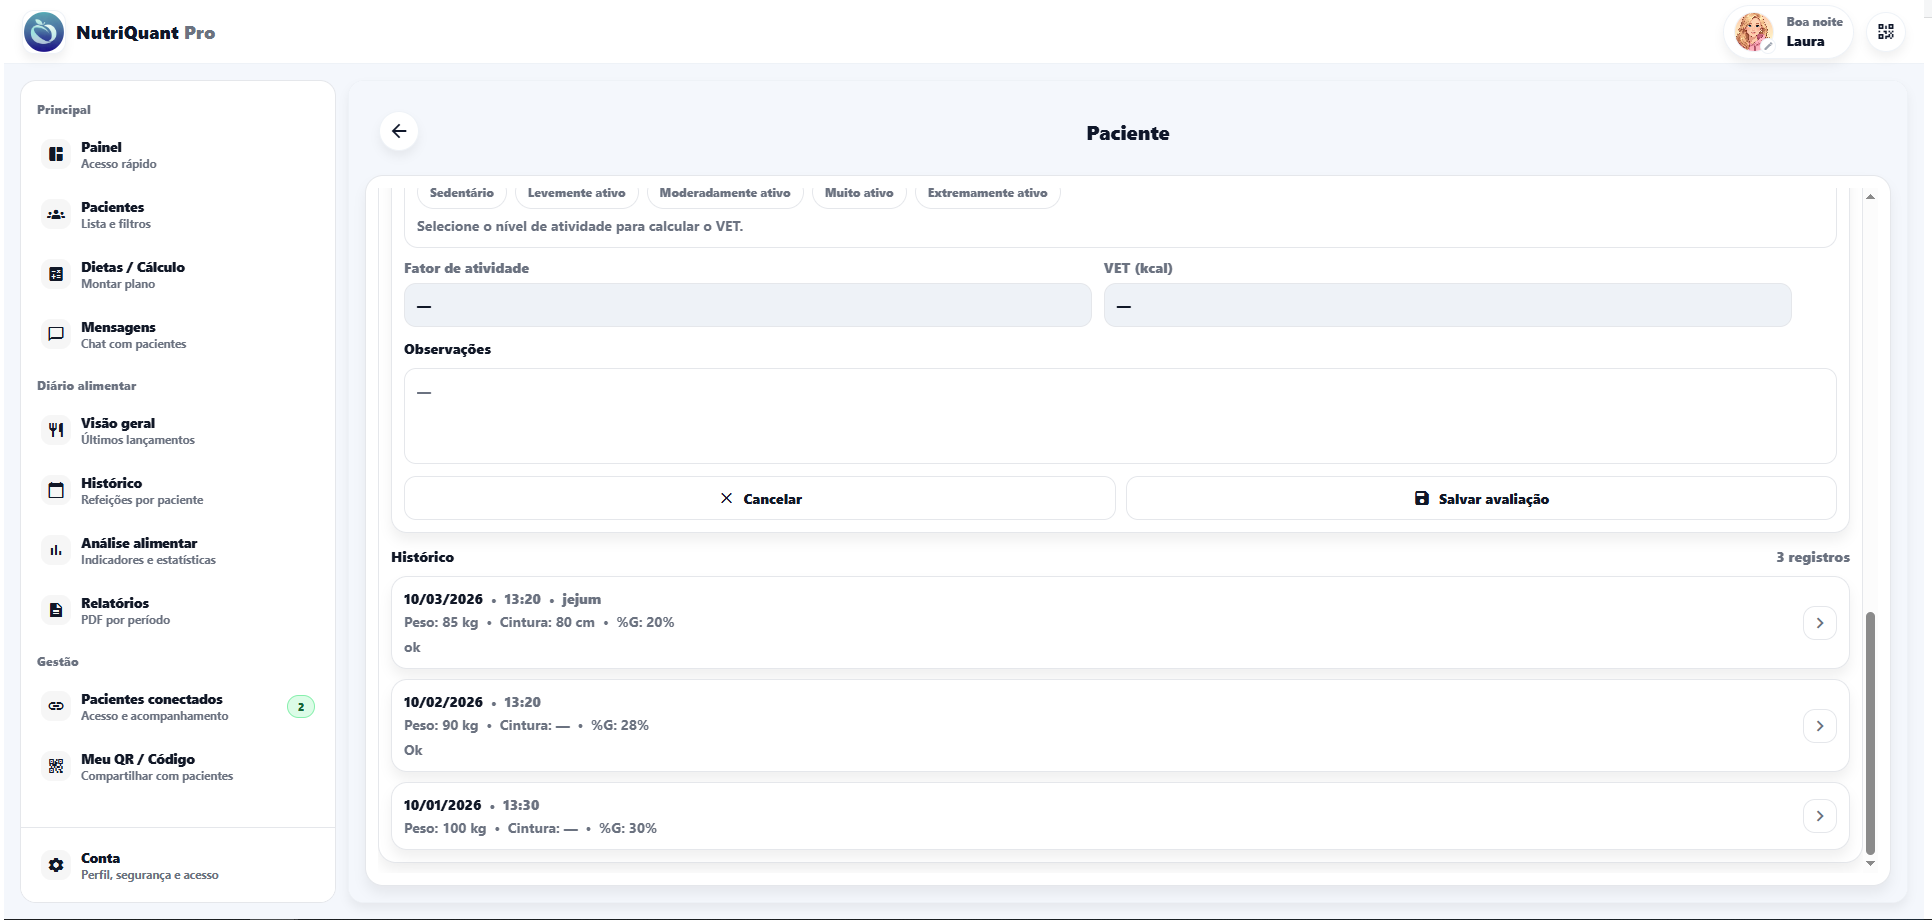The image size is (1932, 920).
Task: Open Painel dashboard icon
Action: [56, 154]
